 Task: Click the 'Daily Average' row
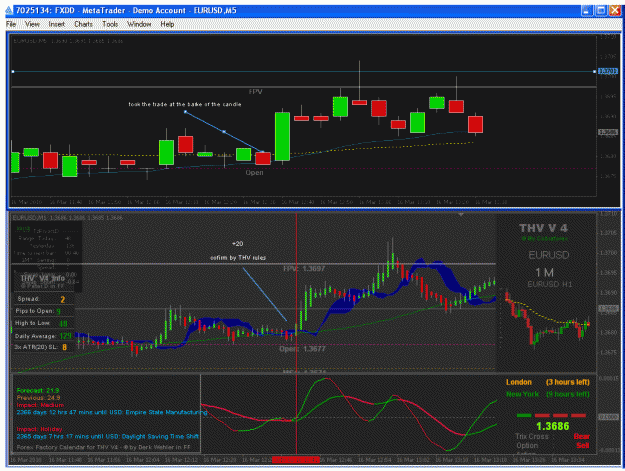click(x=43, y=336)
